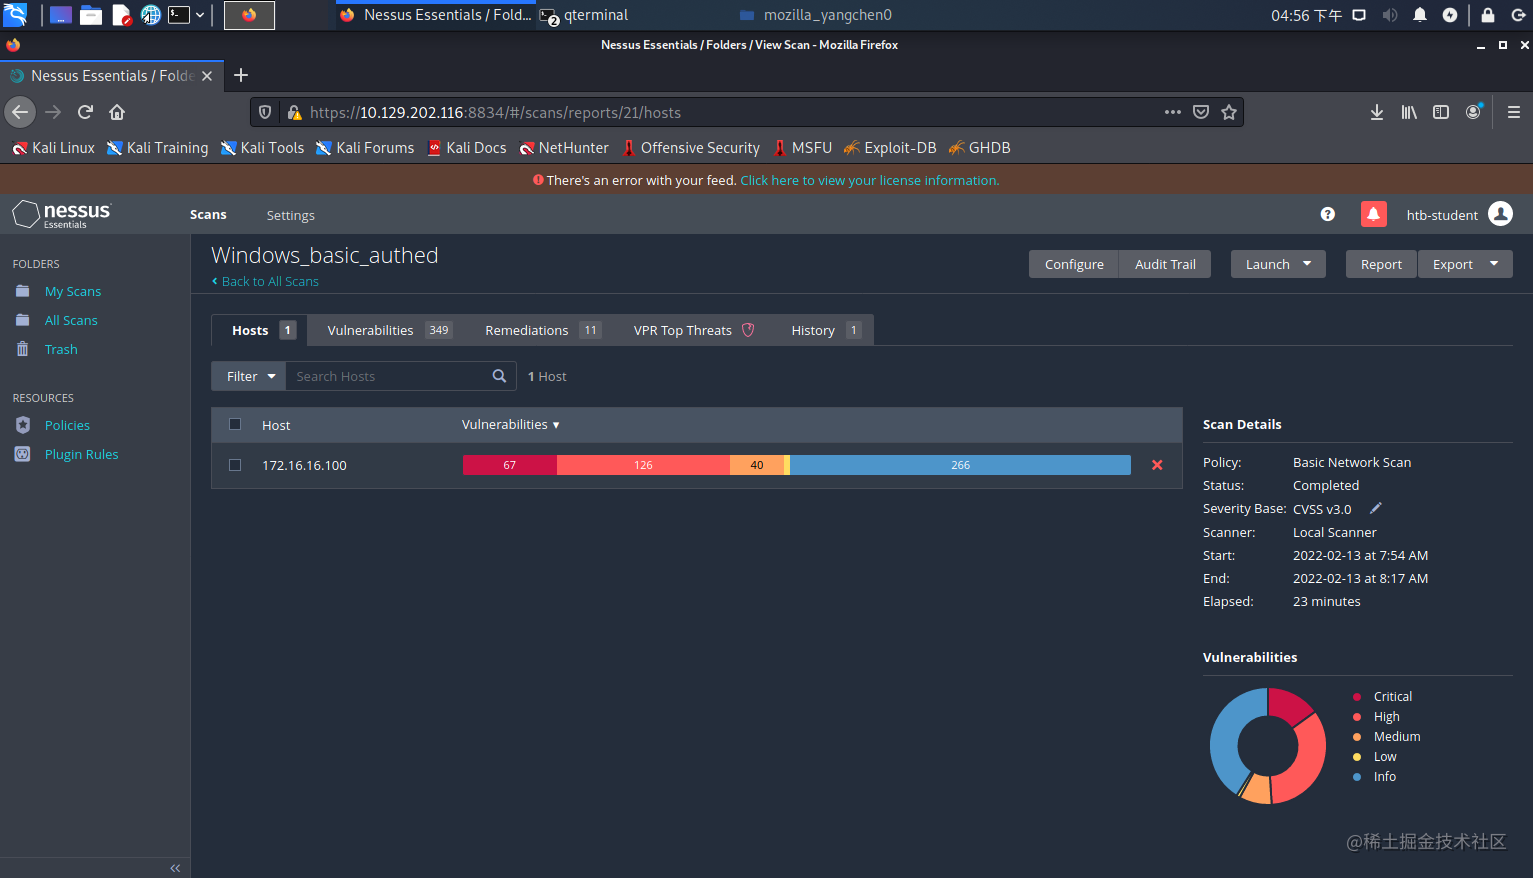
Task: Open the Firefox downloads panel
Action: click(x=1377, y=112)
